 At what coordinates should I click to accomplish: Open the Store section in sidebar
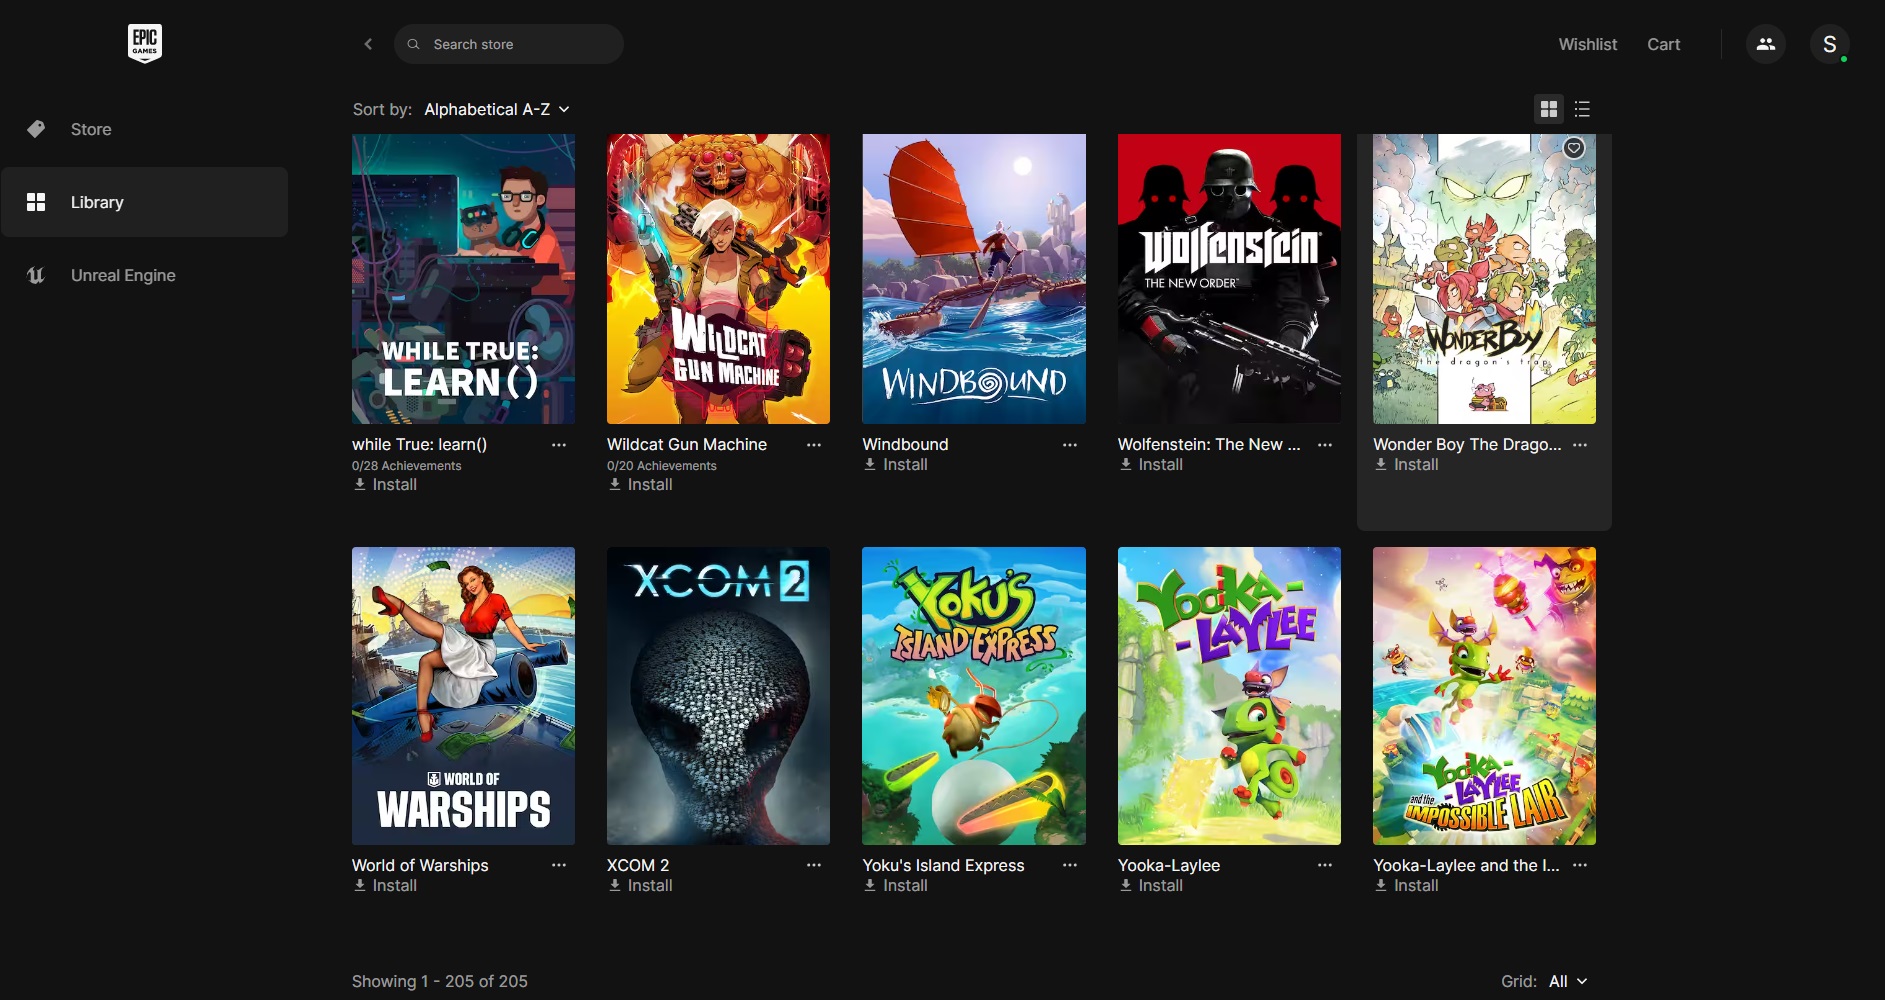coord(91,129)
